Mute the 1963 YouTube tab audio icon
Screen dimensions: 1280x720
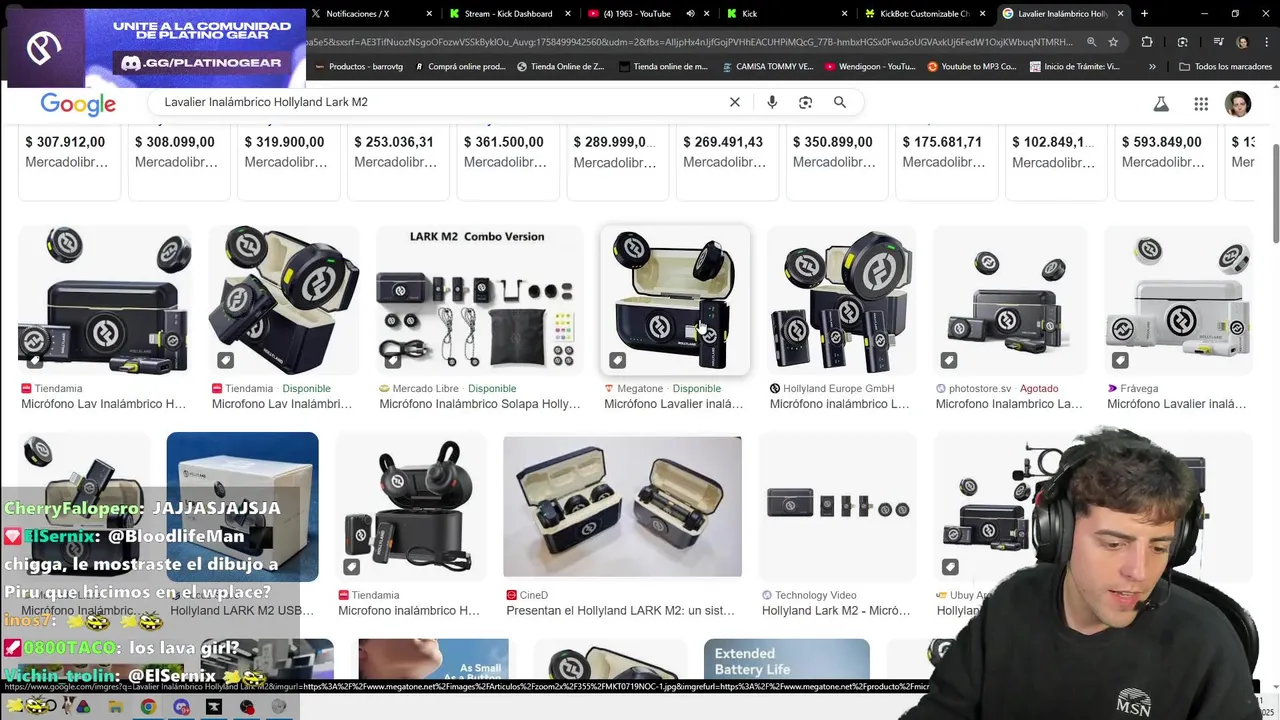click(x=691, y=14)
